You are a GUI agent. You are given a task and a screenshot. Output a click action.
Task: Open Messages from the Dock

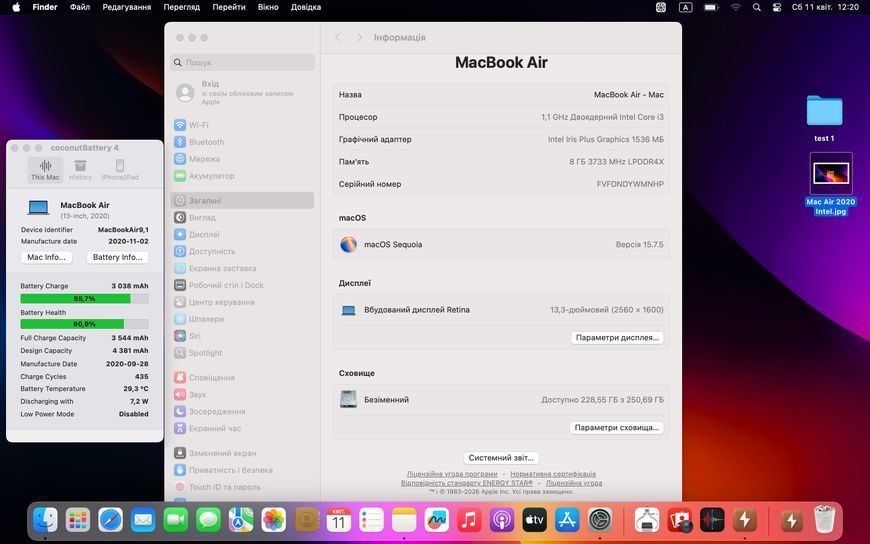(209, 520)
